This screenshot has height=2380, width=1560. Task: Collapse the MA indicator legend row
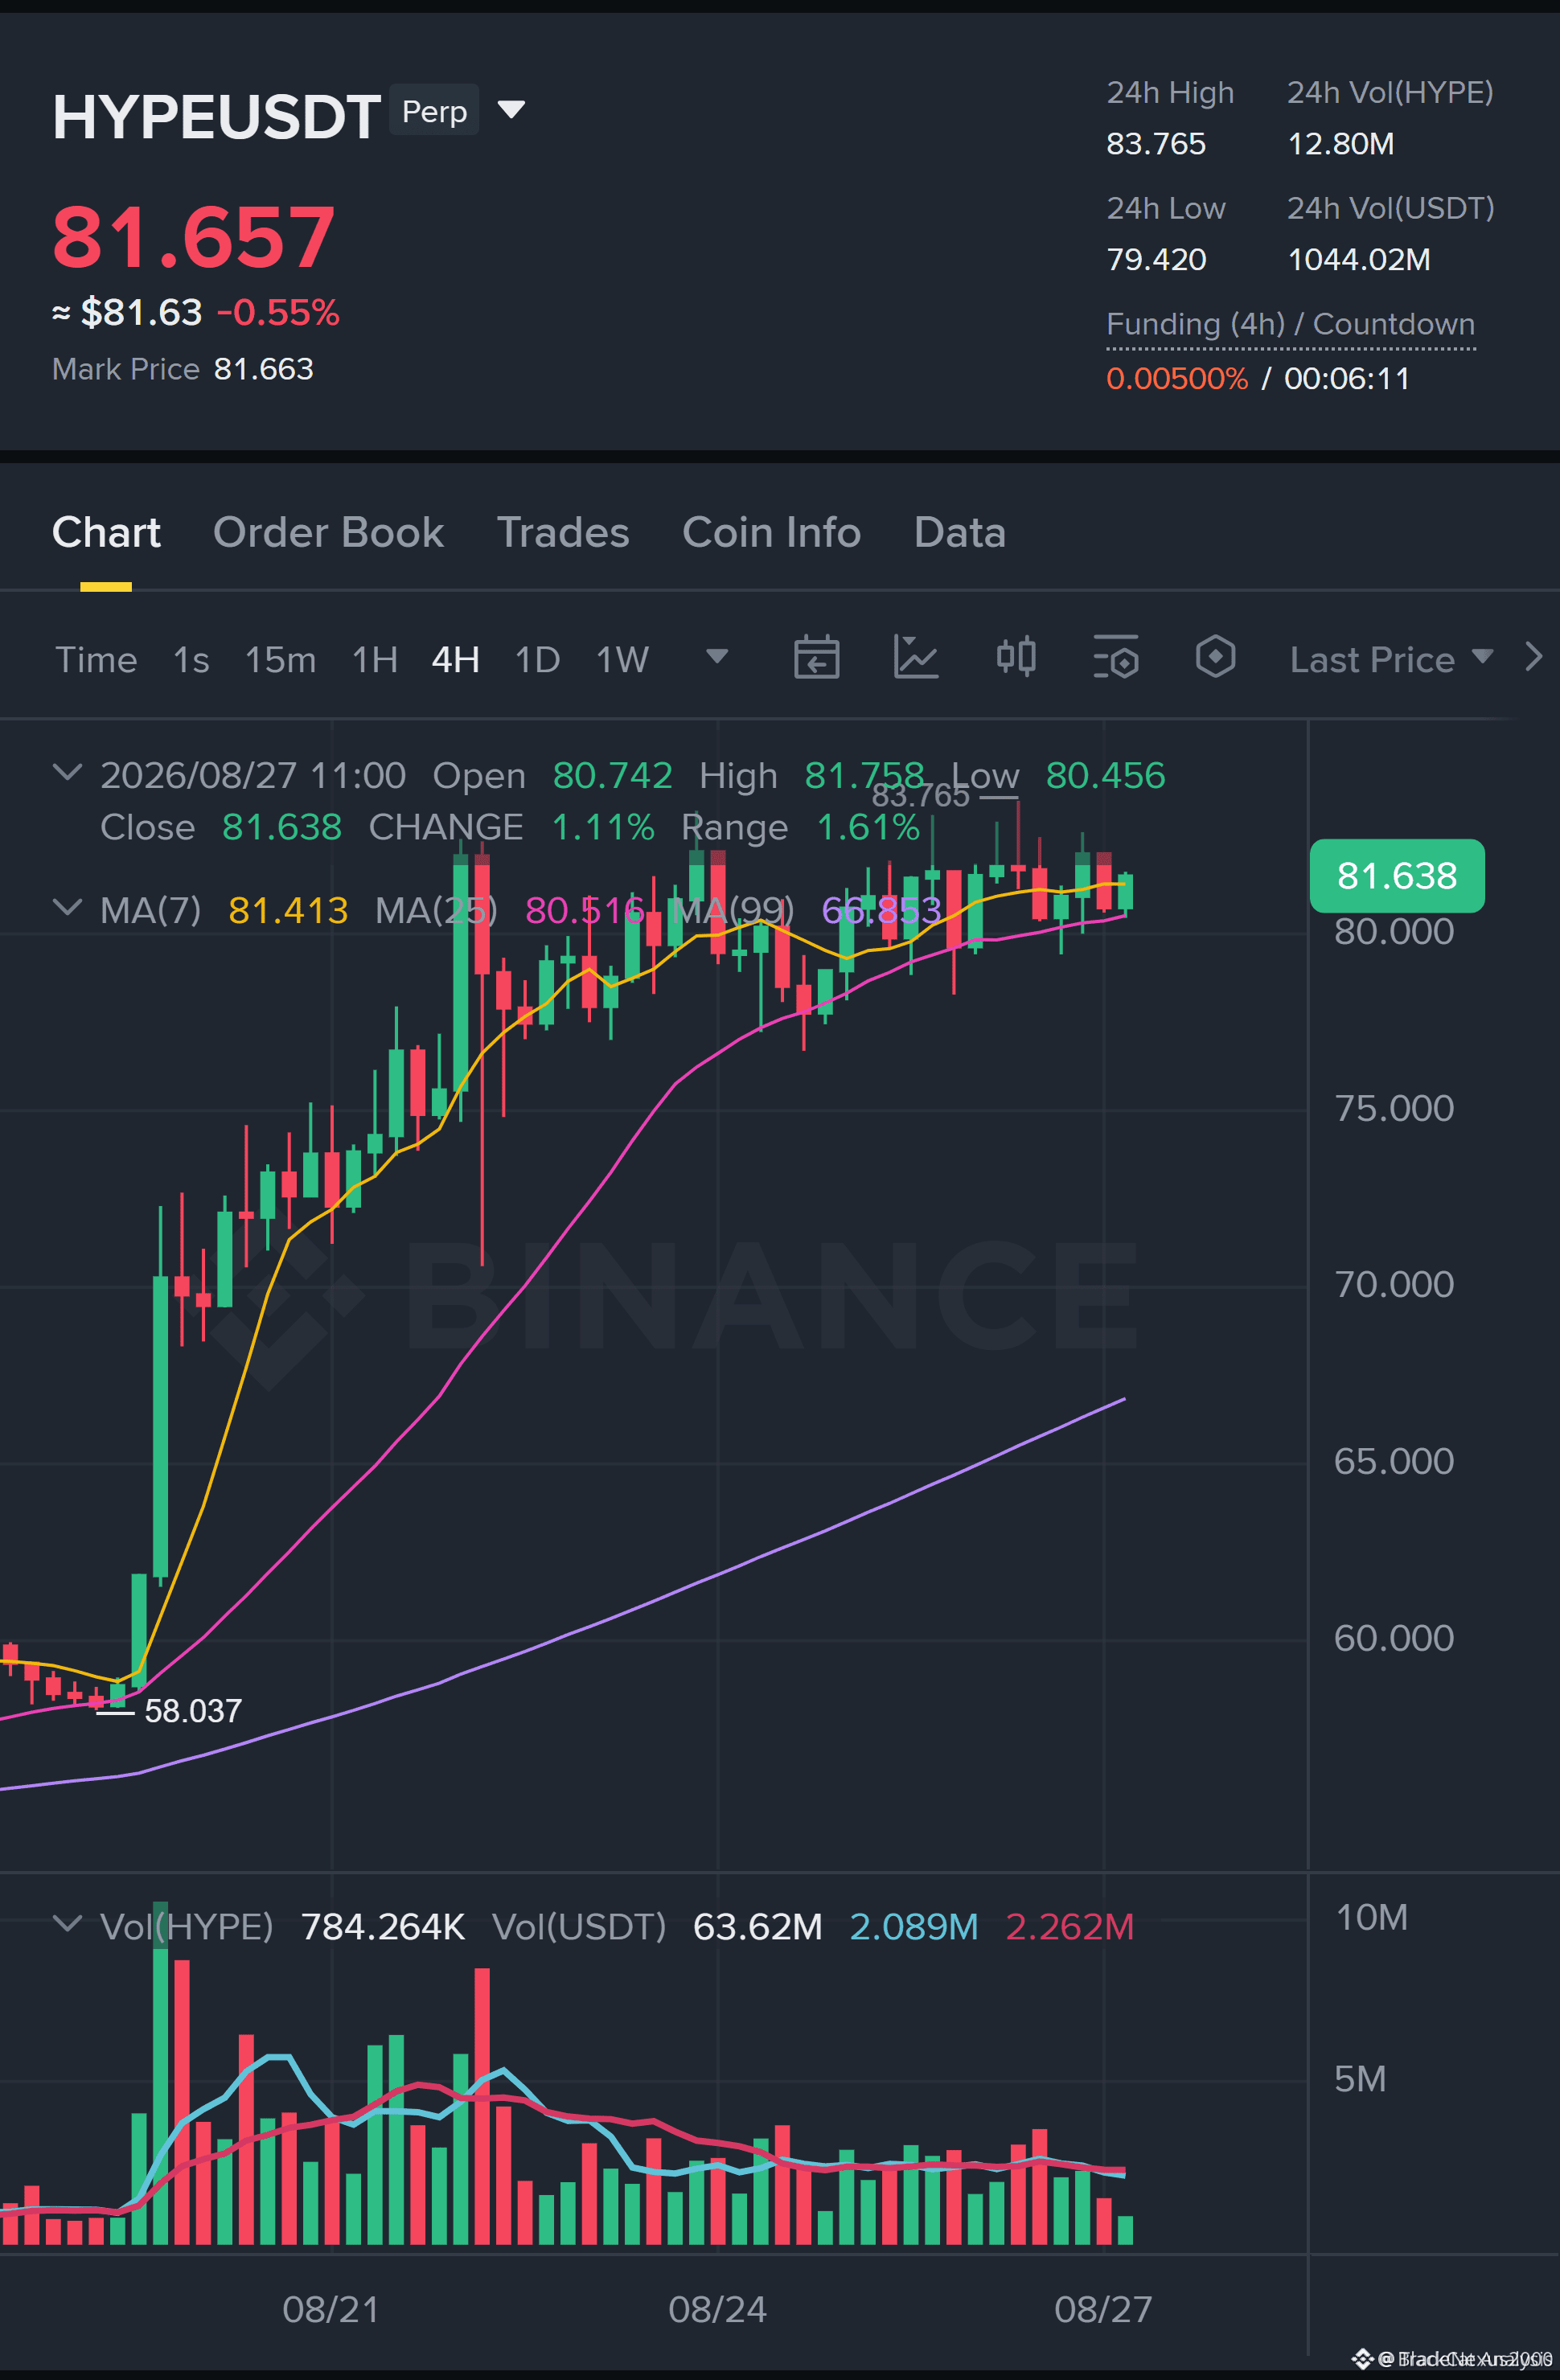(x=67, y=907)
